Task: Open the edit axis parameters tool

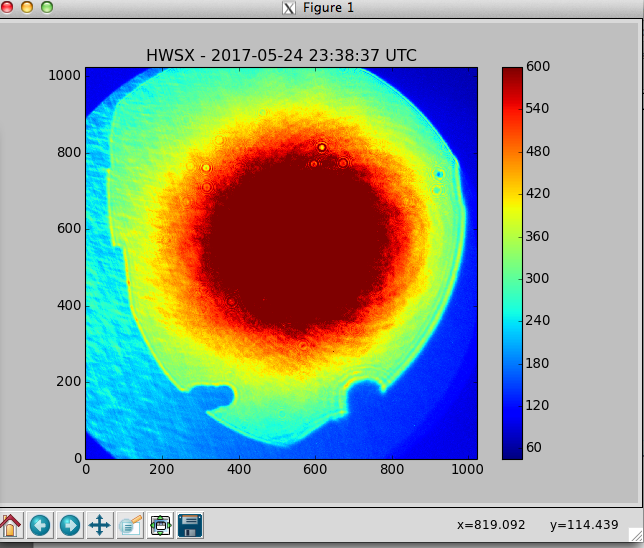Action: coord(130,525)
